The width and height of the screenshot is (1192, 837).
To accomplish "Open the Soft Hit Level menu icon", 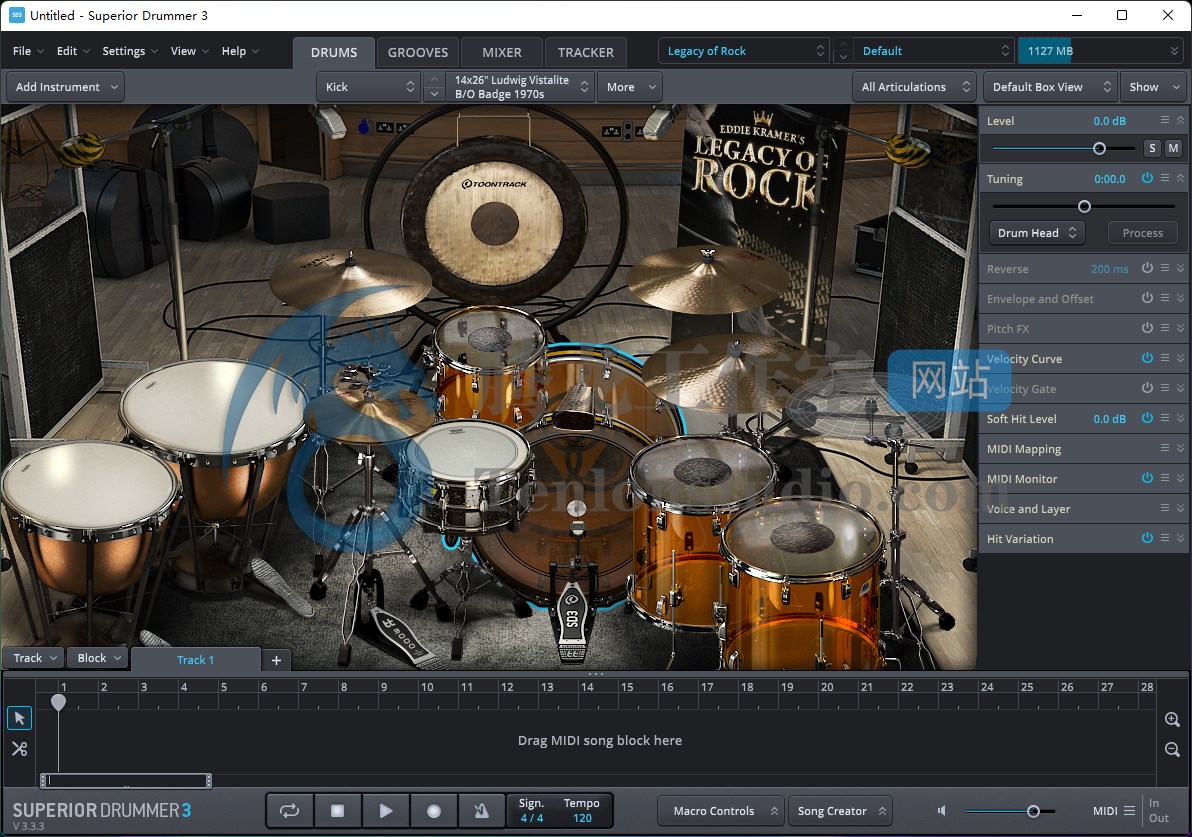I will tap(1165, 418).
